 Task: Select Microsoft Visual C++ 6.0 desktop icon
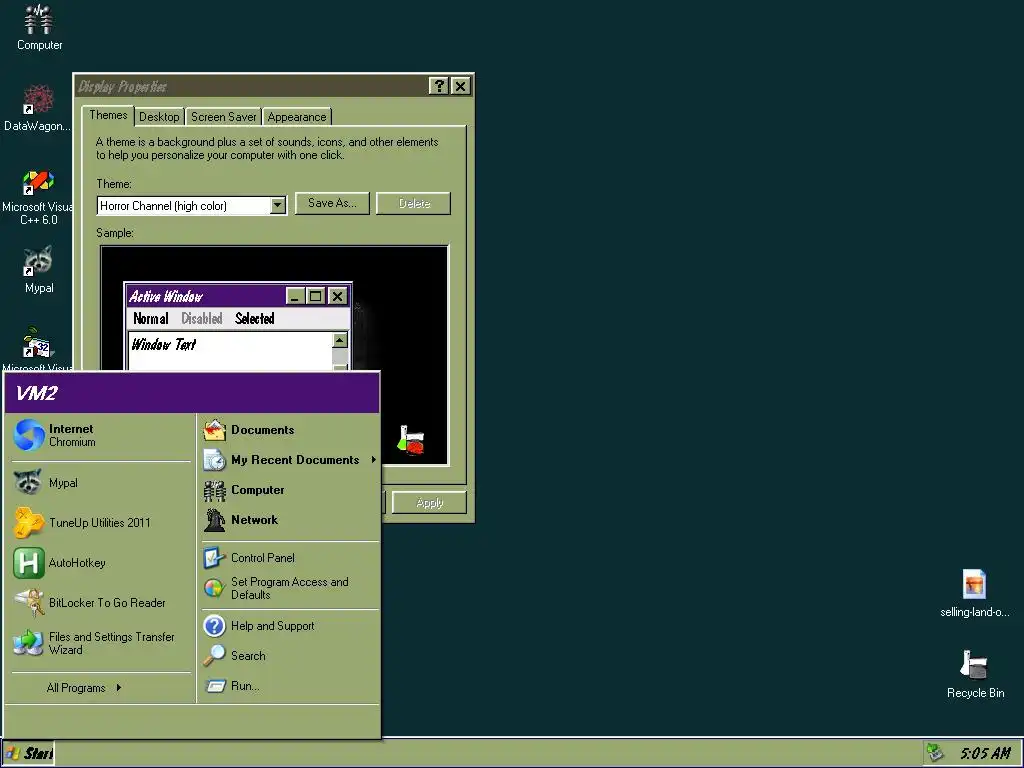tap(38, 198)
